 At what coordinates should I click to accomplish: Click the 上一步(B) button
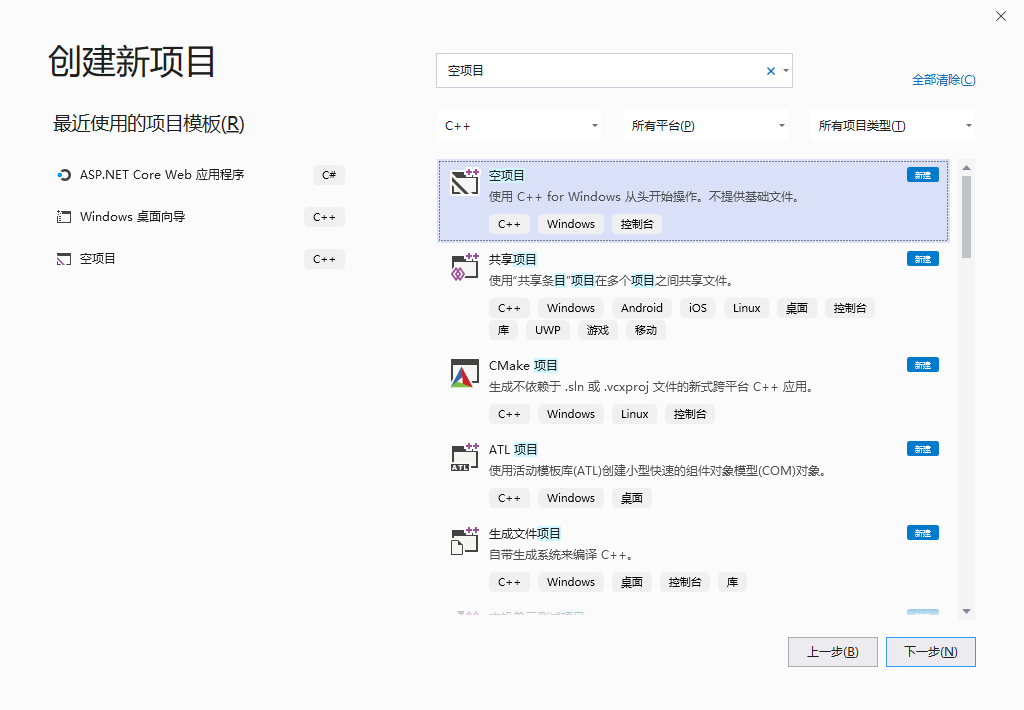pos(833,652)
